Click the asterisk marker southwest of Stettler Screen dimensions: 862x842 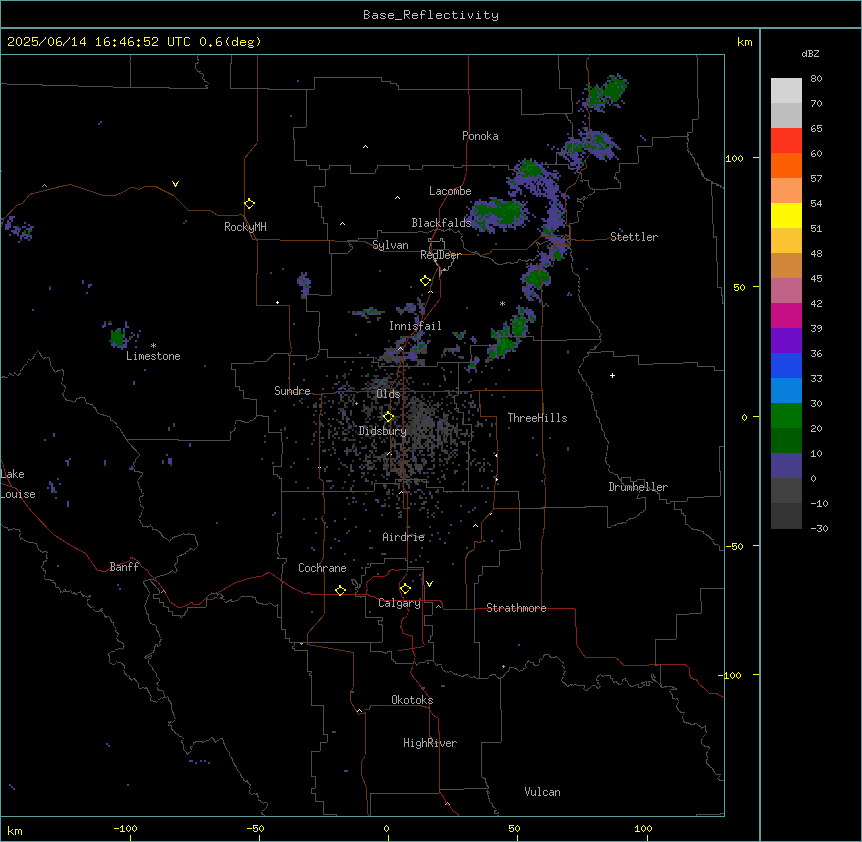(x=502, y=303)
